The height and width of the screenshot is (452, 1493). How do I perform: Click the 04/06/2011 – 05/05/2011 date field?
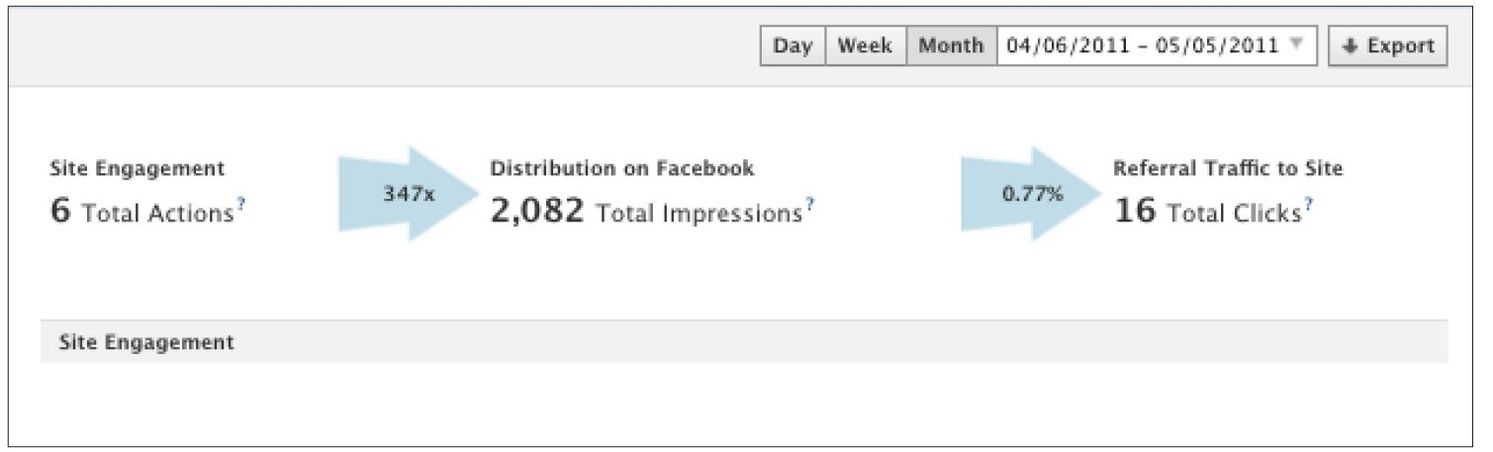[1142, 46]
